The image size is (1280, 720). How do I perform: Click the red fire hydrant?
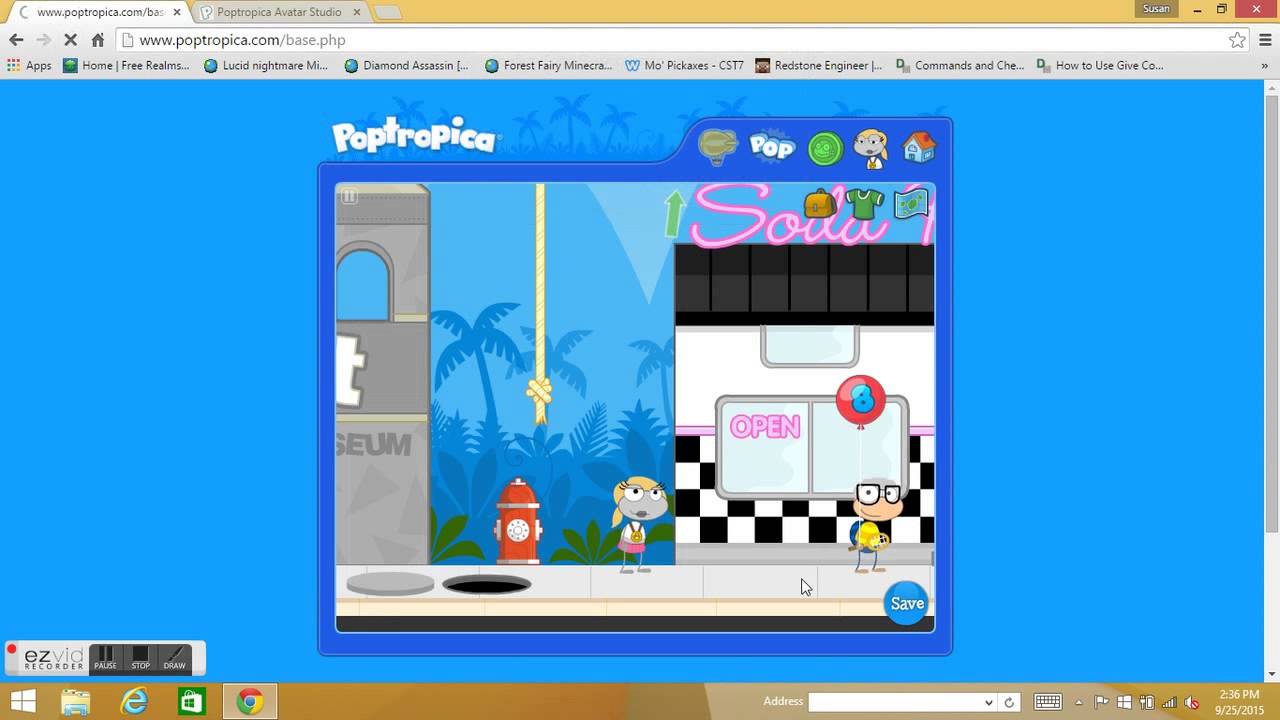point(518,521)
